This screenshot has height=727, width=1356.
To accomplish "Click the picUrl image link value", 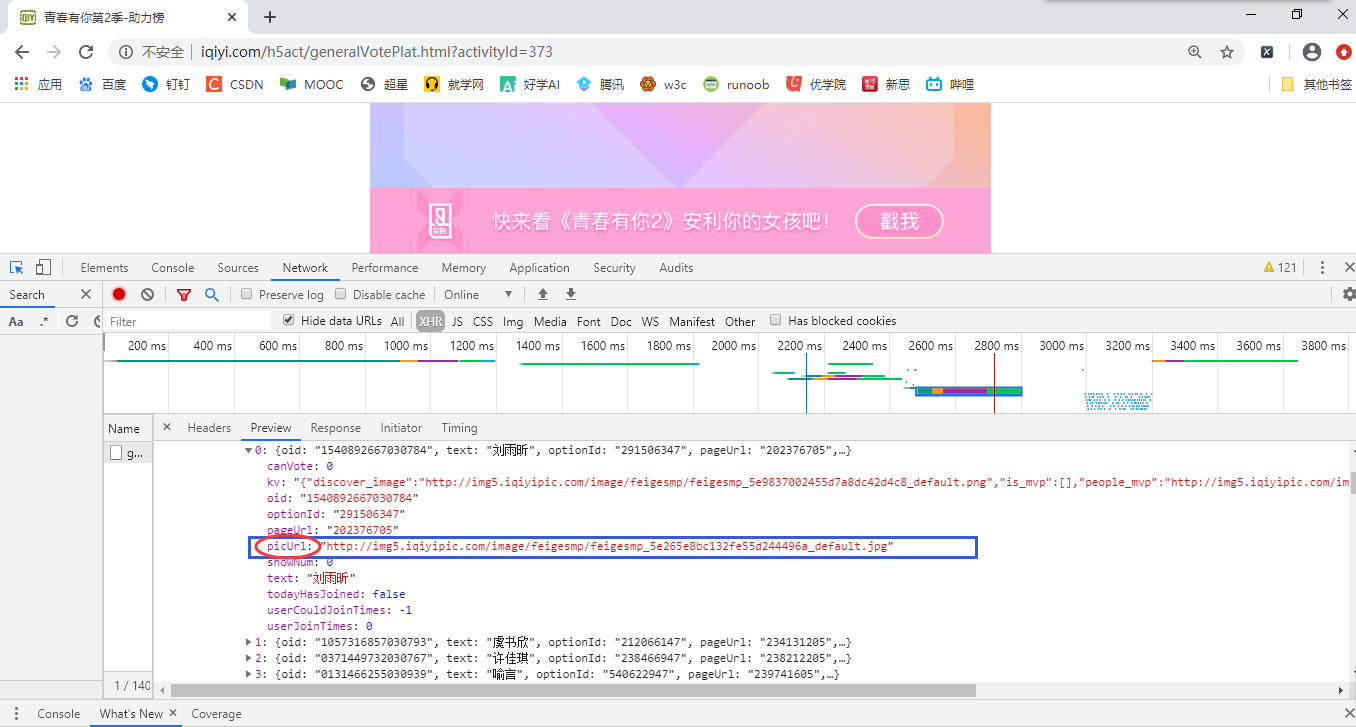I will click(605, 546).
